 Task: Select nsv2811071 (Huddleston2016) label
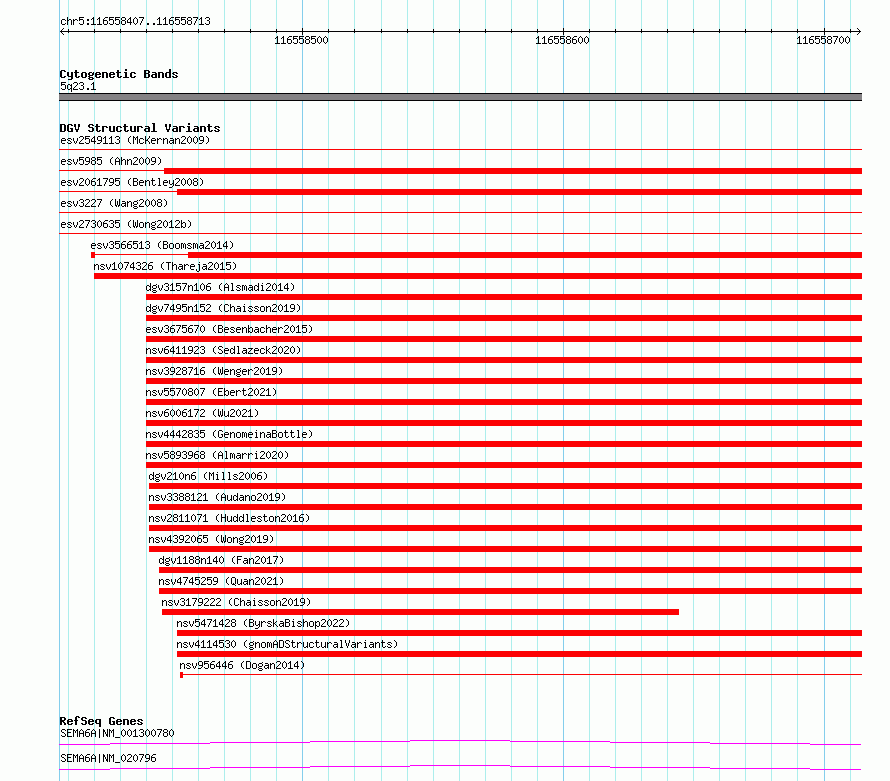229,518
